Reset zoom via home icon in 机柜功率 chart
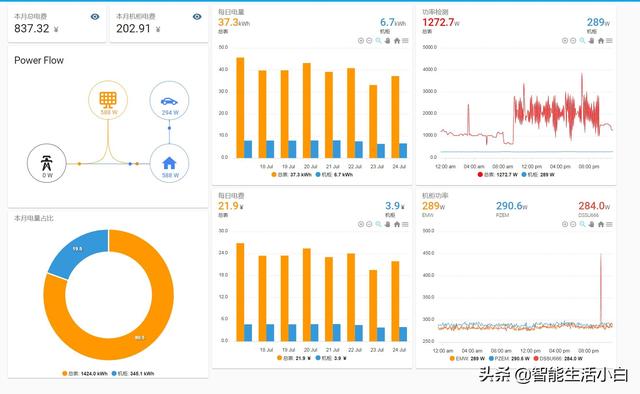 click(x=601, y=224)
